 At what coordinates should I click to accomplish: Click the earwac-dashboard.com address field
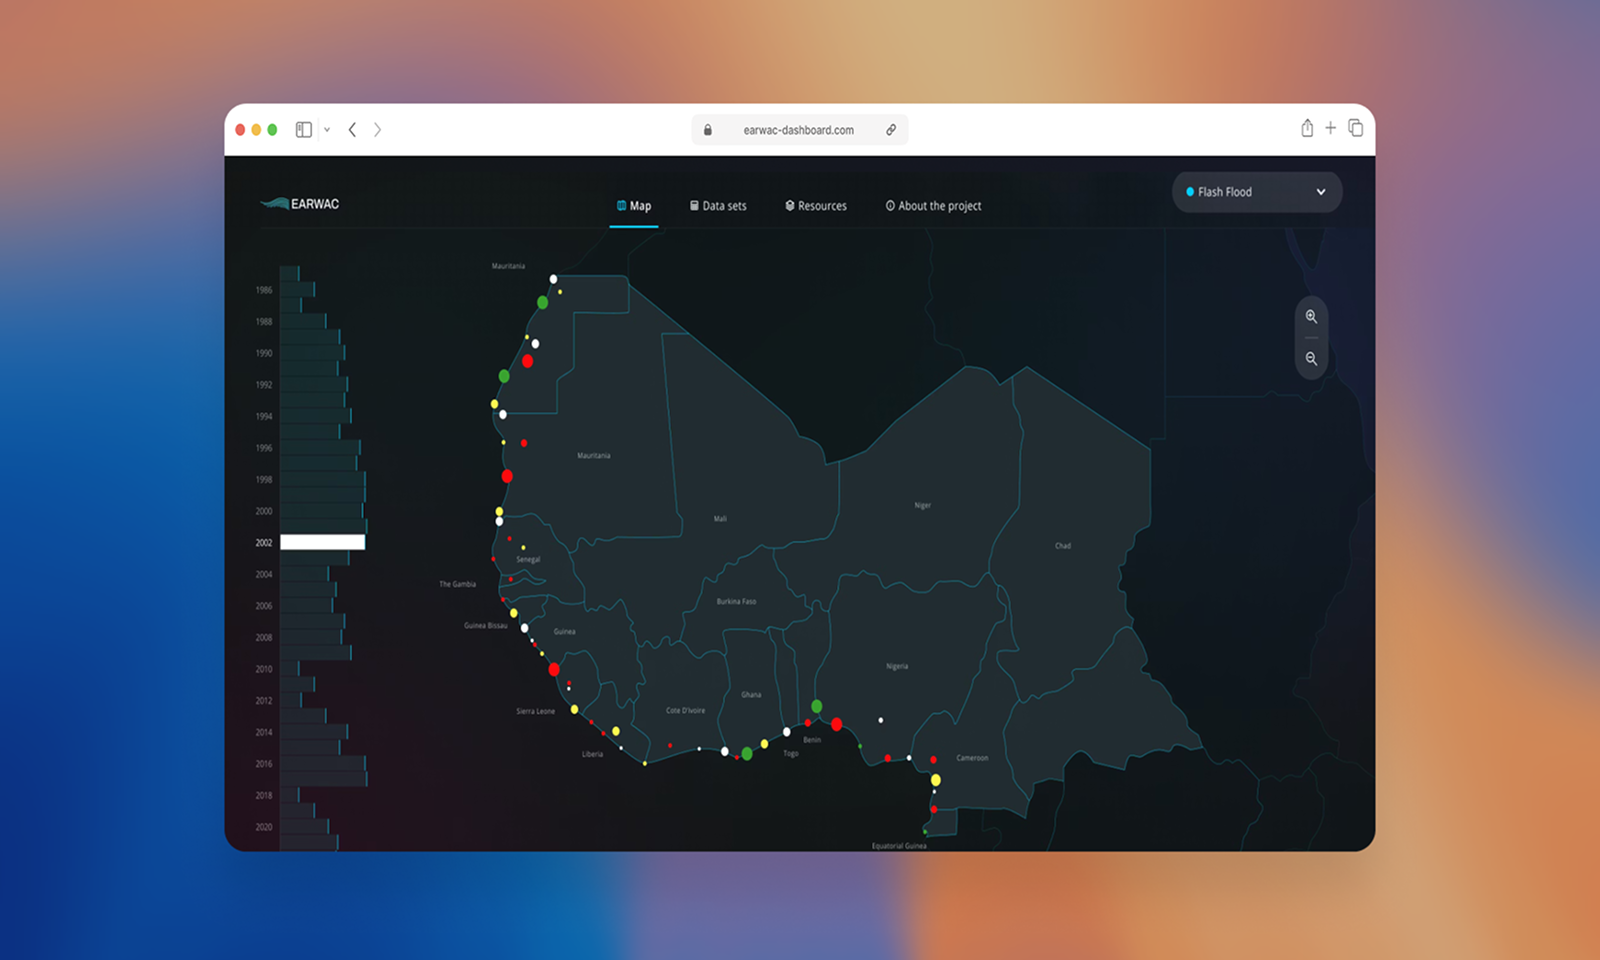798,130
